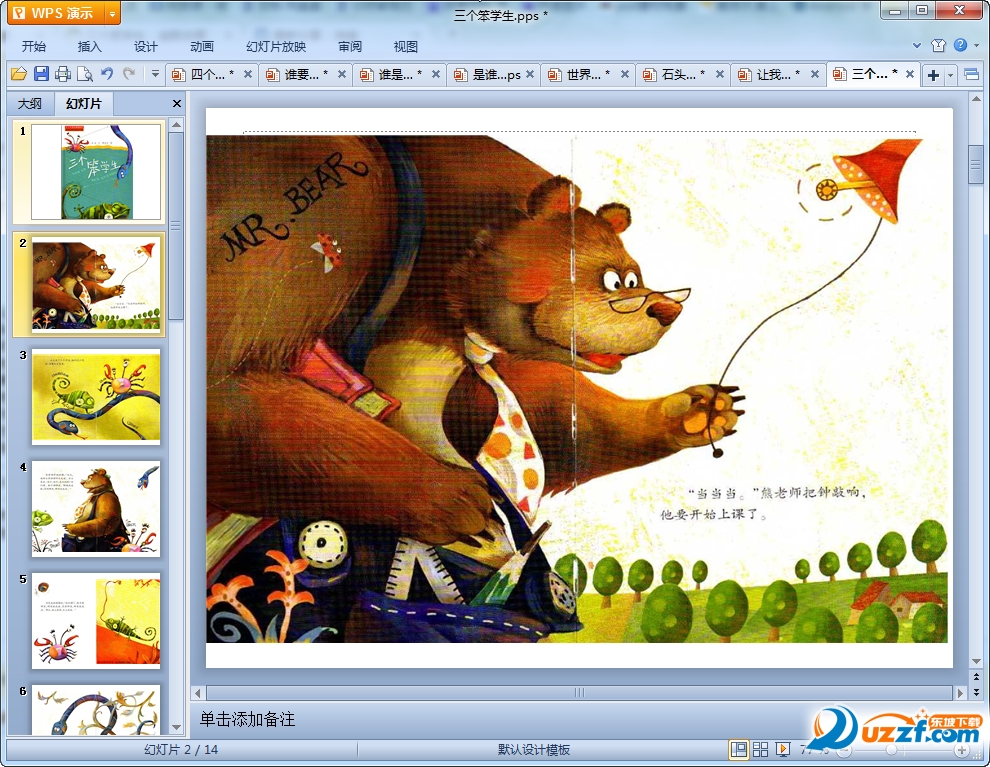This screenshot has height=767, width=990.
Task: Select slide 1 thumbnail with book cover
Action: 96,172
